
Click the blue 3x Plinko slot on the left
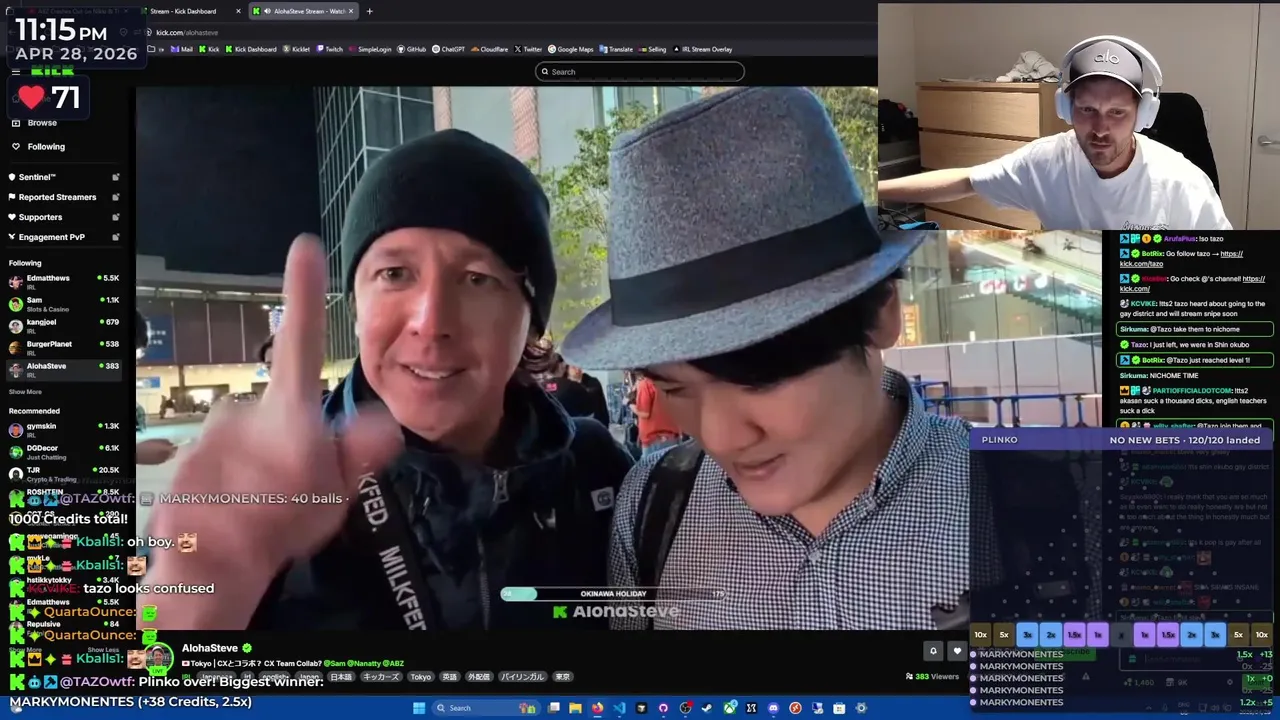pos(1027,635)
